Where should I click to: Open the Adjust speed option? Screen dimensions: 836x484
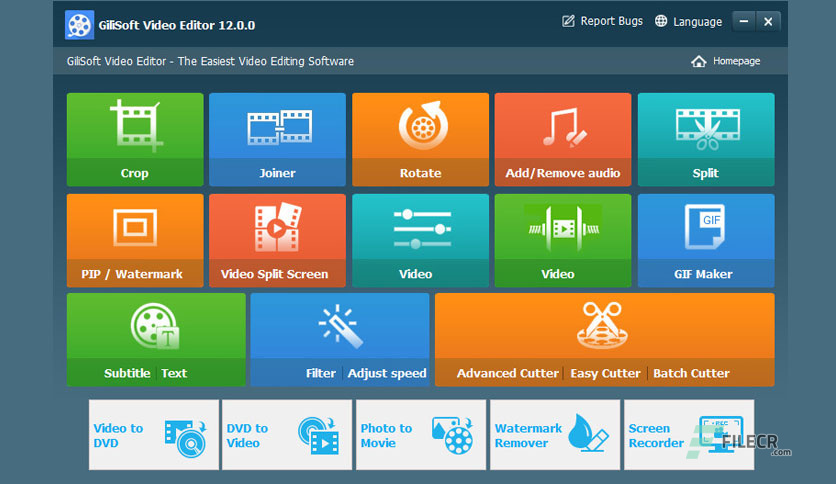387,374
